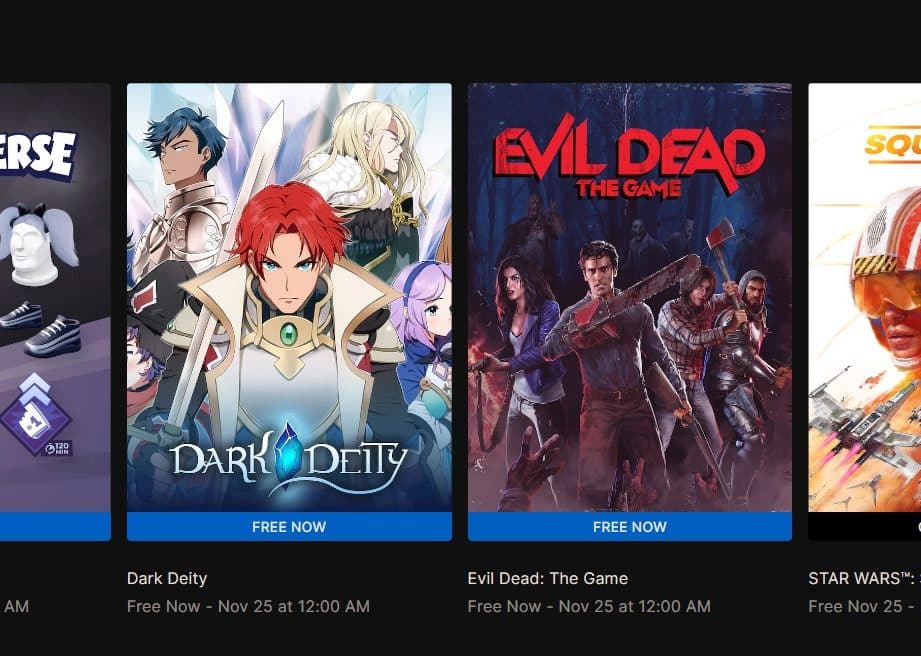921x656 pixels.
Task: Open the Dark Deity title link
Action: 167,578
